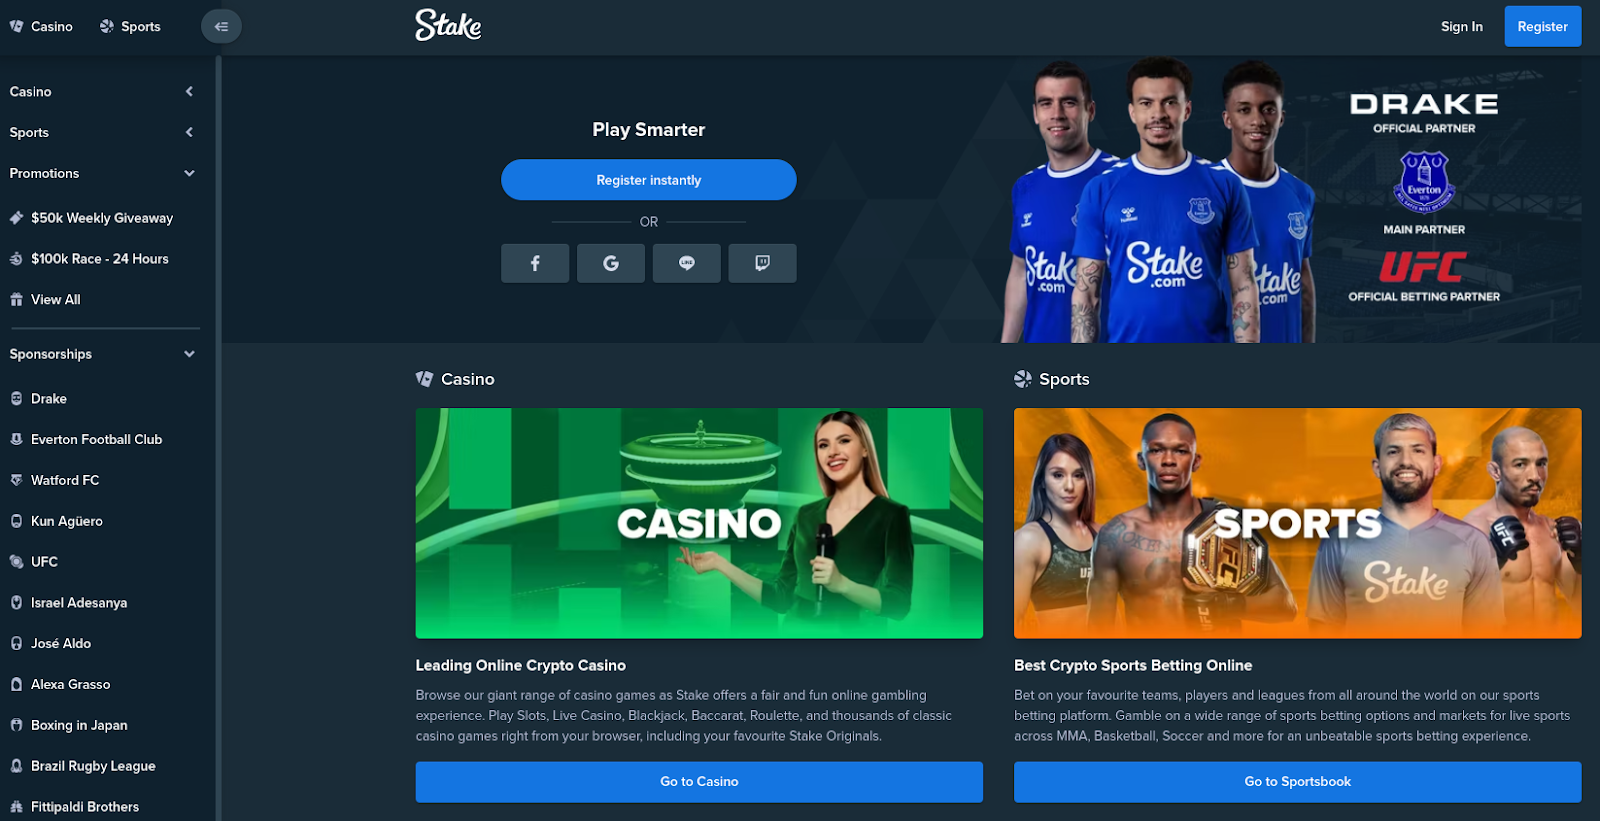Click the Go to Sportsbook button
This screenshot has height=821, width=1600.
pyautogui.click(x=1297, y=782)
